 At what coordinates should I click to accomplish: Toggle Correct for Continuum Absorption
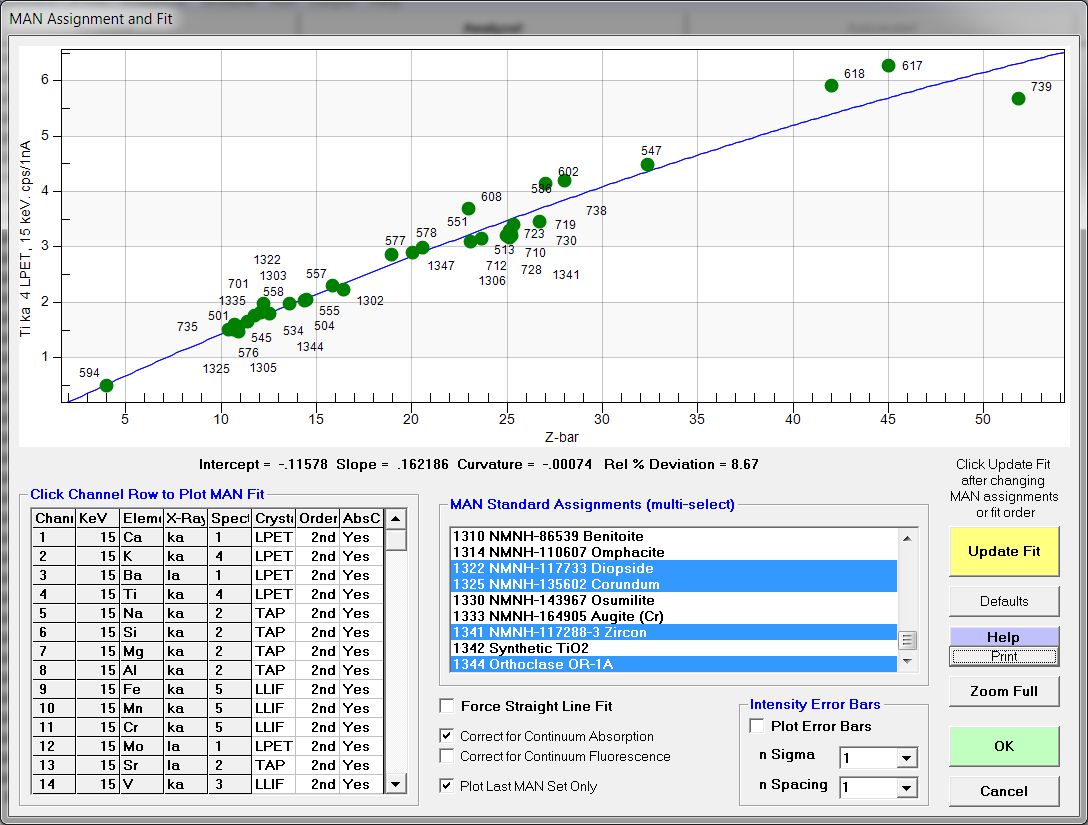coord(447,736)
